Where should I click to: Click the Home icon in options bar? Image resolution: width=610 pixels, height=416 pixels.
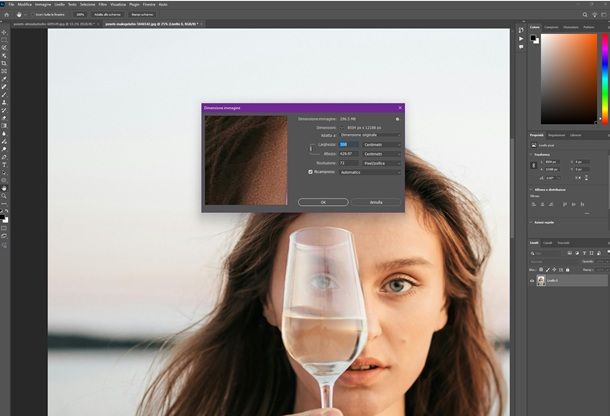(7, 15)
